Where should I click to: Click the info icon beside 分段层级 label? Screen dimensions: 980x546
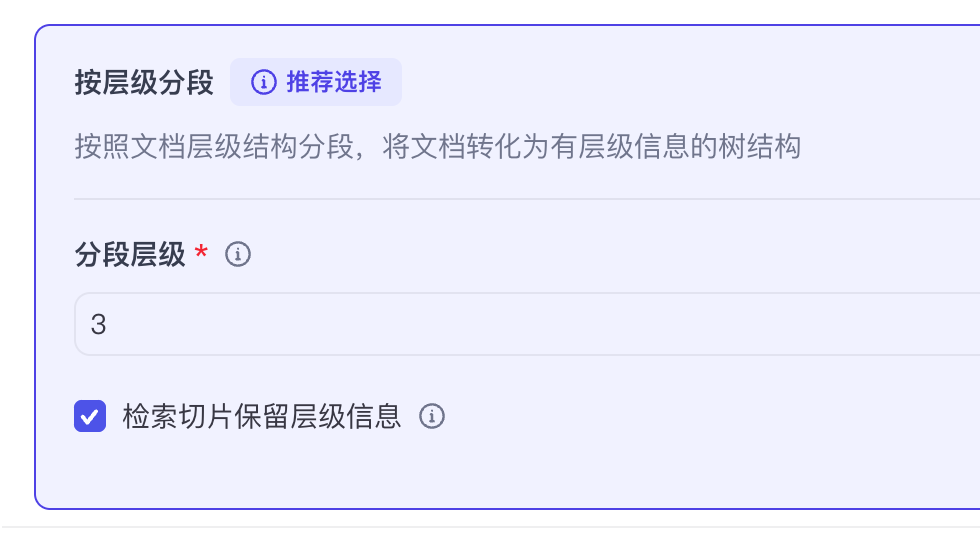click(x=238, y=255)
